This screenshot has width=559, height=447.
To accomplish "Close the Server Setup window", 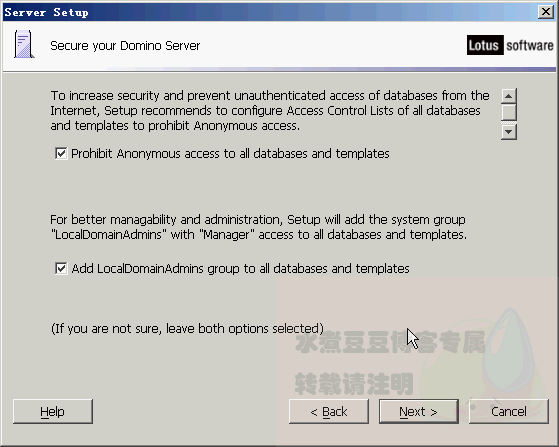I will [x=545, y=12].
